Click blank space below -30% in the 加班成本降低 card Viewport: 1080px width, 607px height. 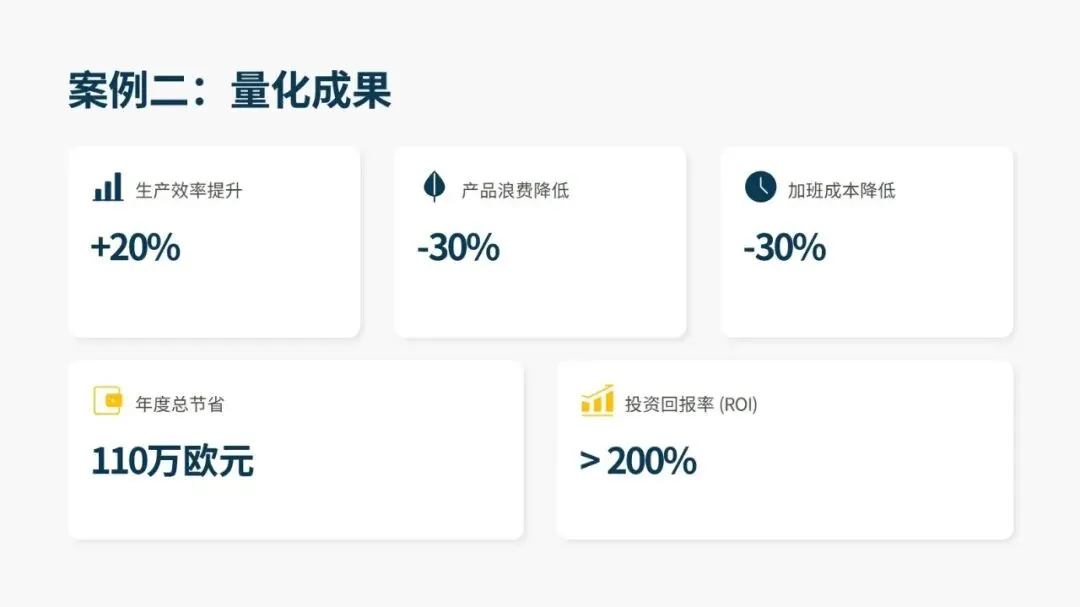click(x=866, y=300)
